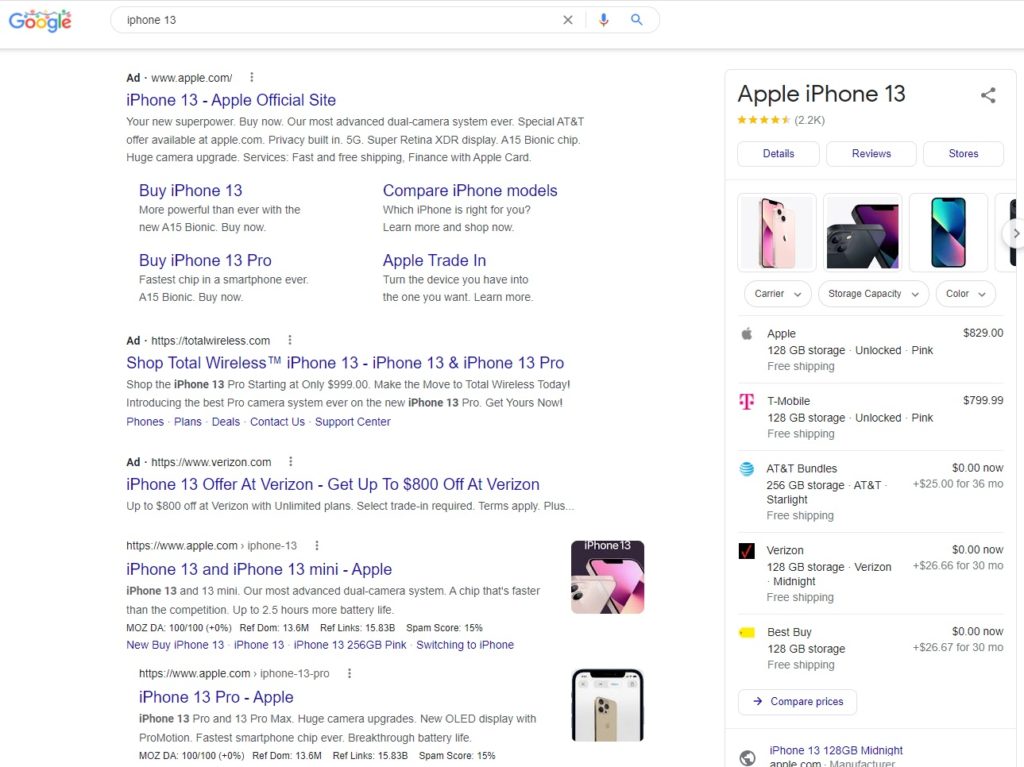Open the midnight iPhone 13 product image

pos(862,233)
